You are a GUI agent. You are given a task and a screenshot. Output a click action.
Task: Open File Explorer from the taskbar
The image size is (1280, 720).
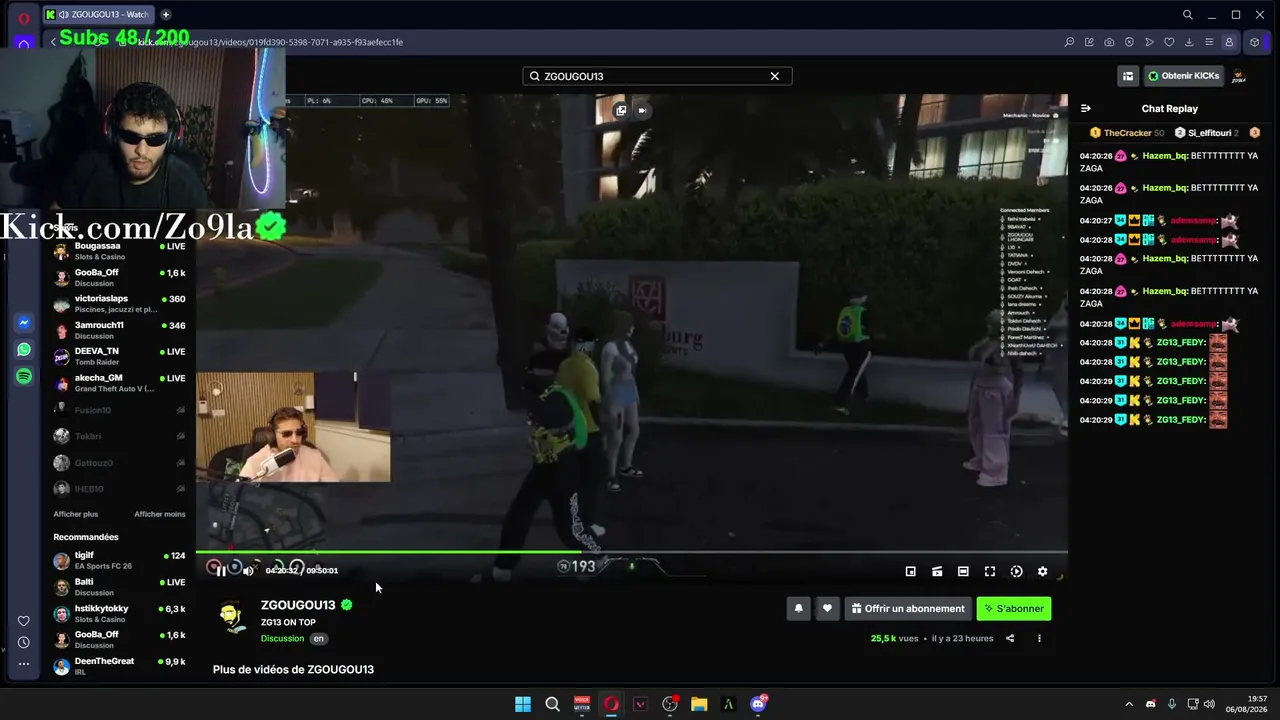coord(699,704)
